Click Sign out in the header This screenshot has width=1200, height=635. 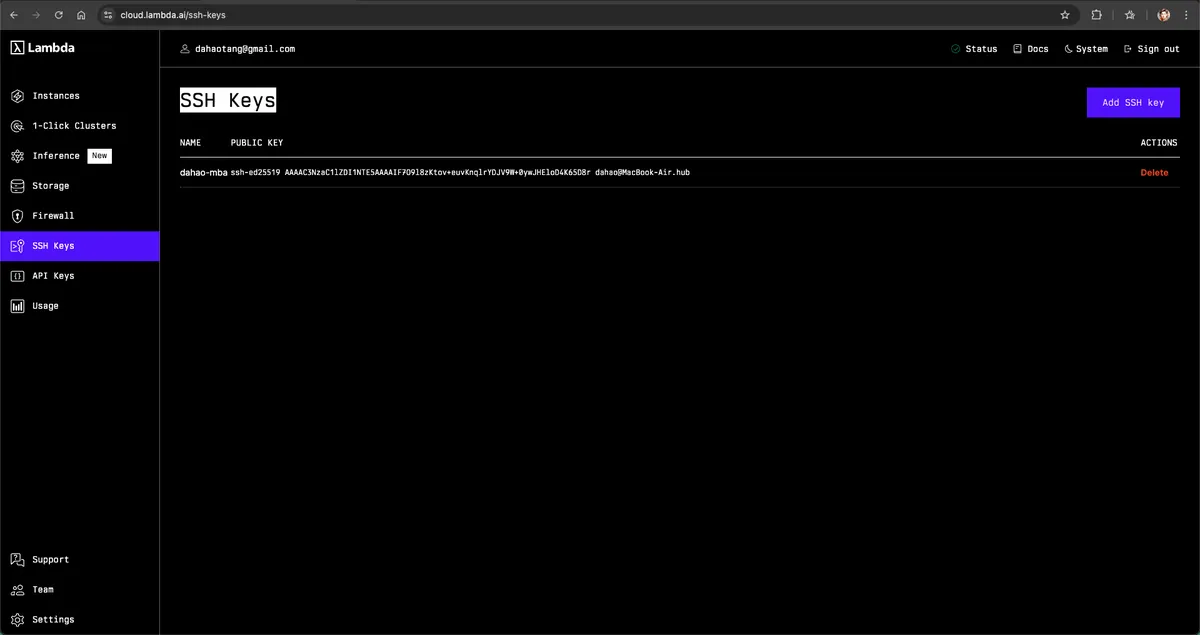click(1152, 49)
